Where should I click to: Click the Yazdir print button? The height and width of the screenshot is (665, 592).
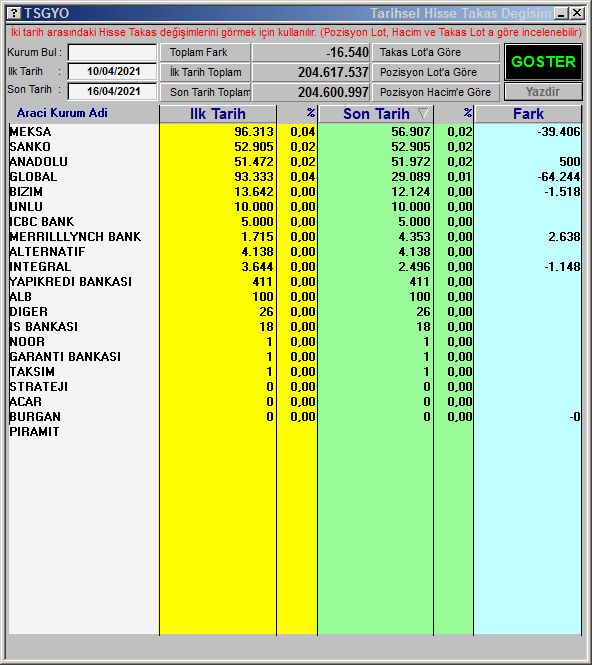(543, 92)
